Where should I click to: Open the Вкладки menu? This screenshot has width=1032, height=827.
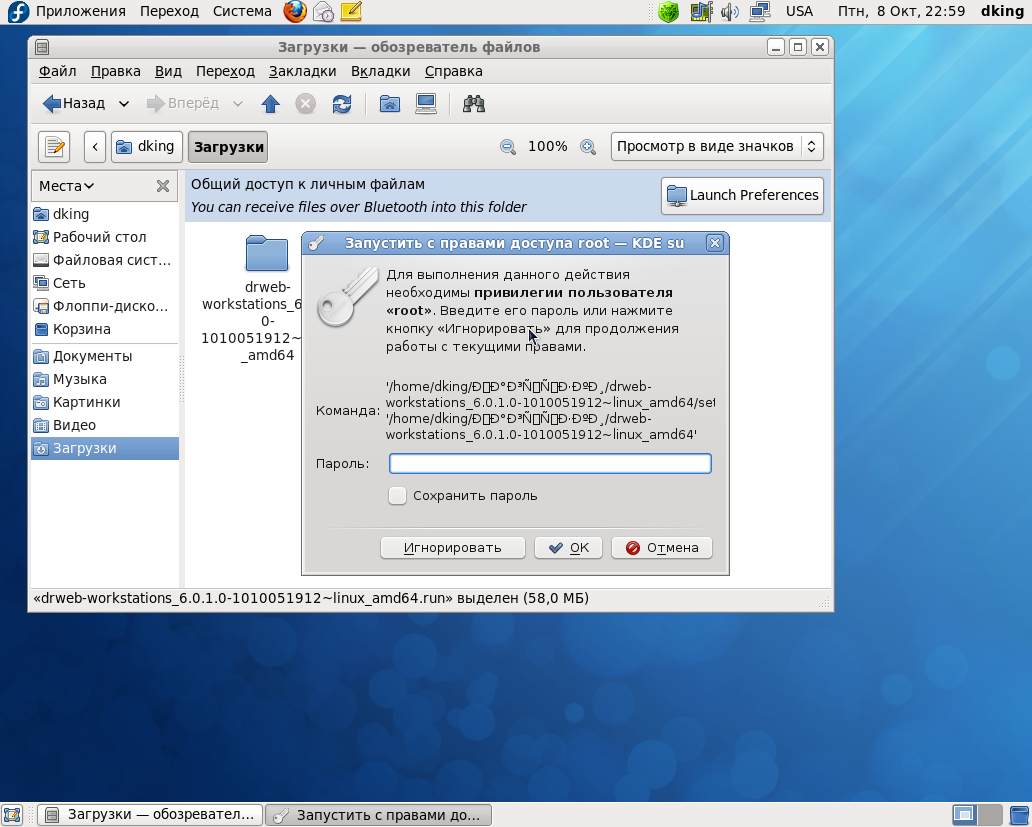pos(380,71)
